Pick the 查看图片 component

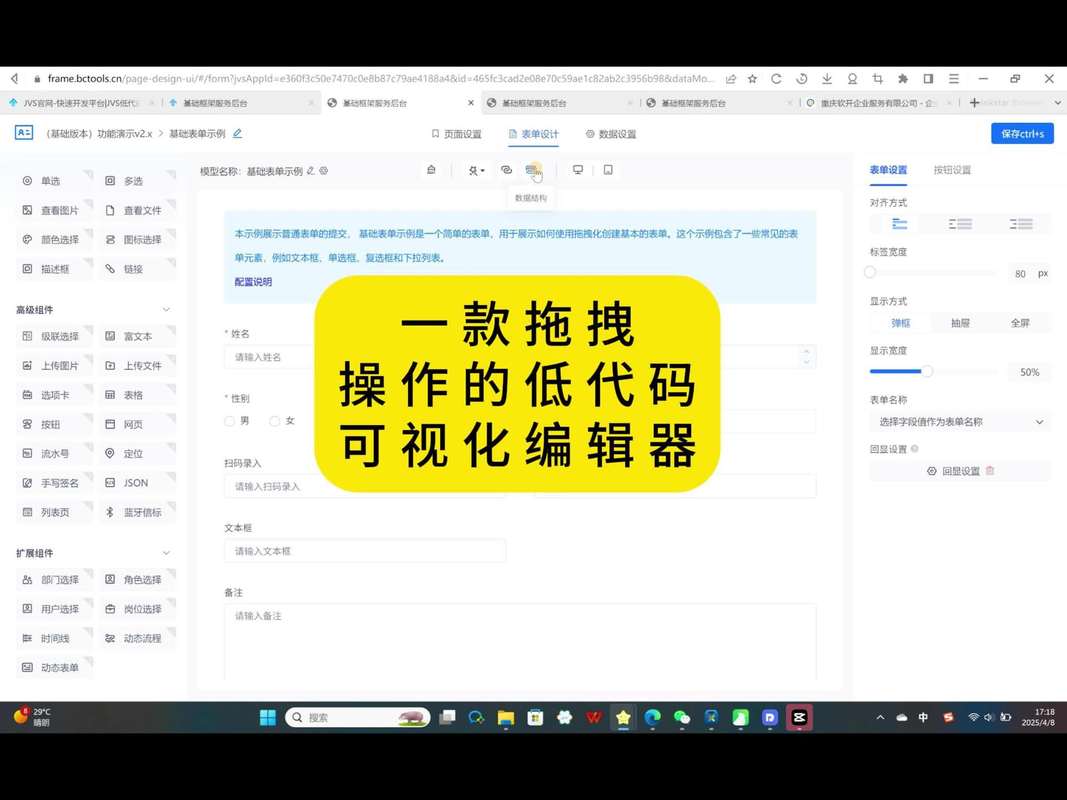(54, 210)
